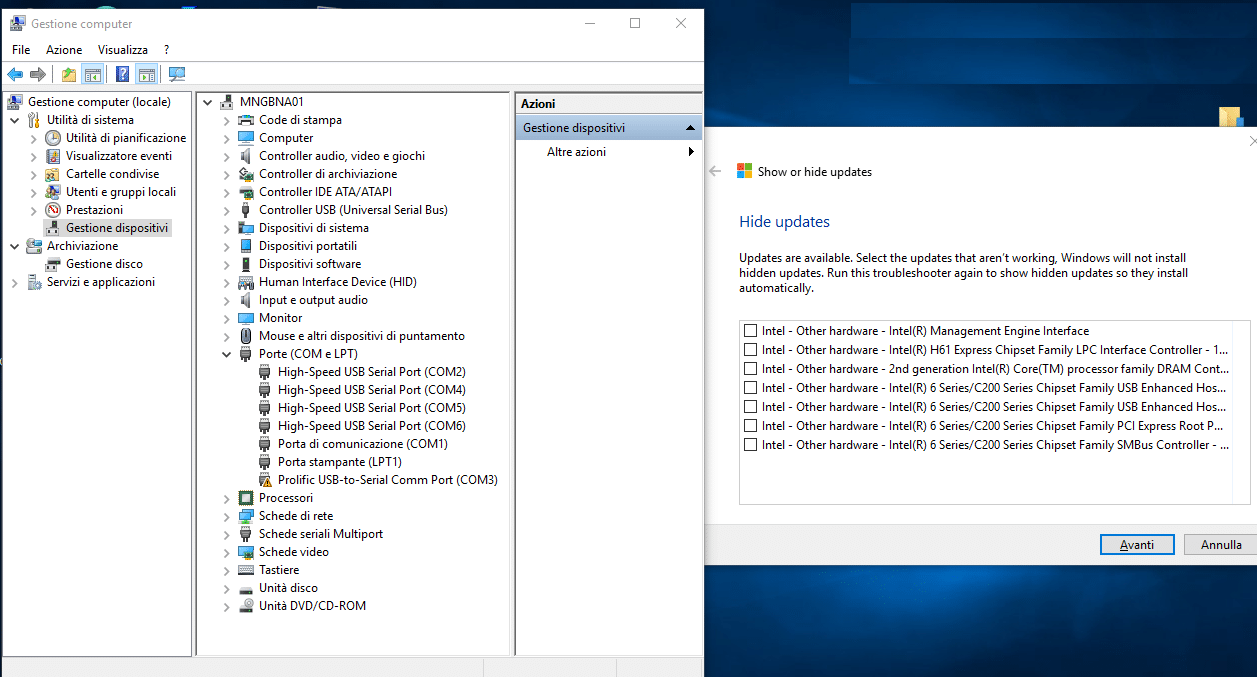This screenshot has width=1257, height=677.
Task: Click the Visualizzatore eventi icon
Action: pos(53,156)
